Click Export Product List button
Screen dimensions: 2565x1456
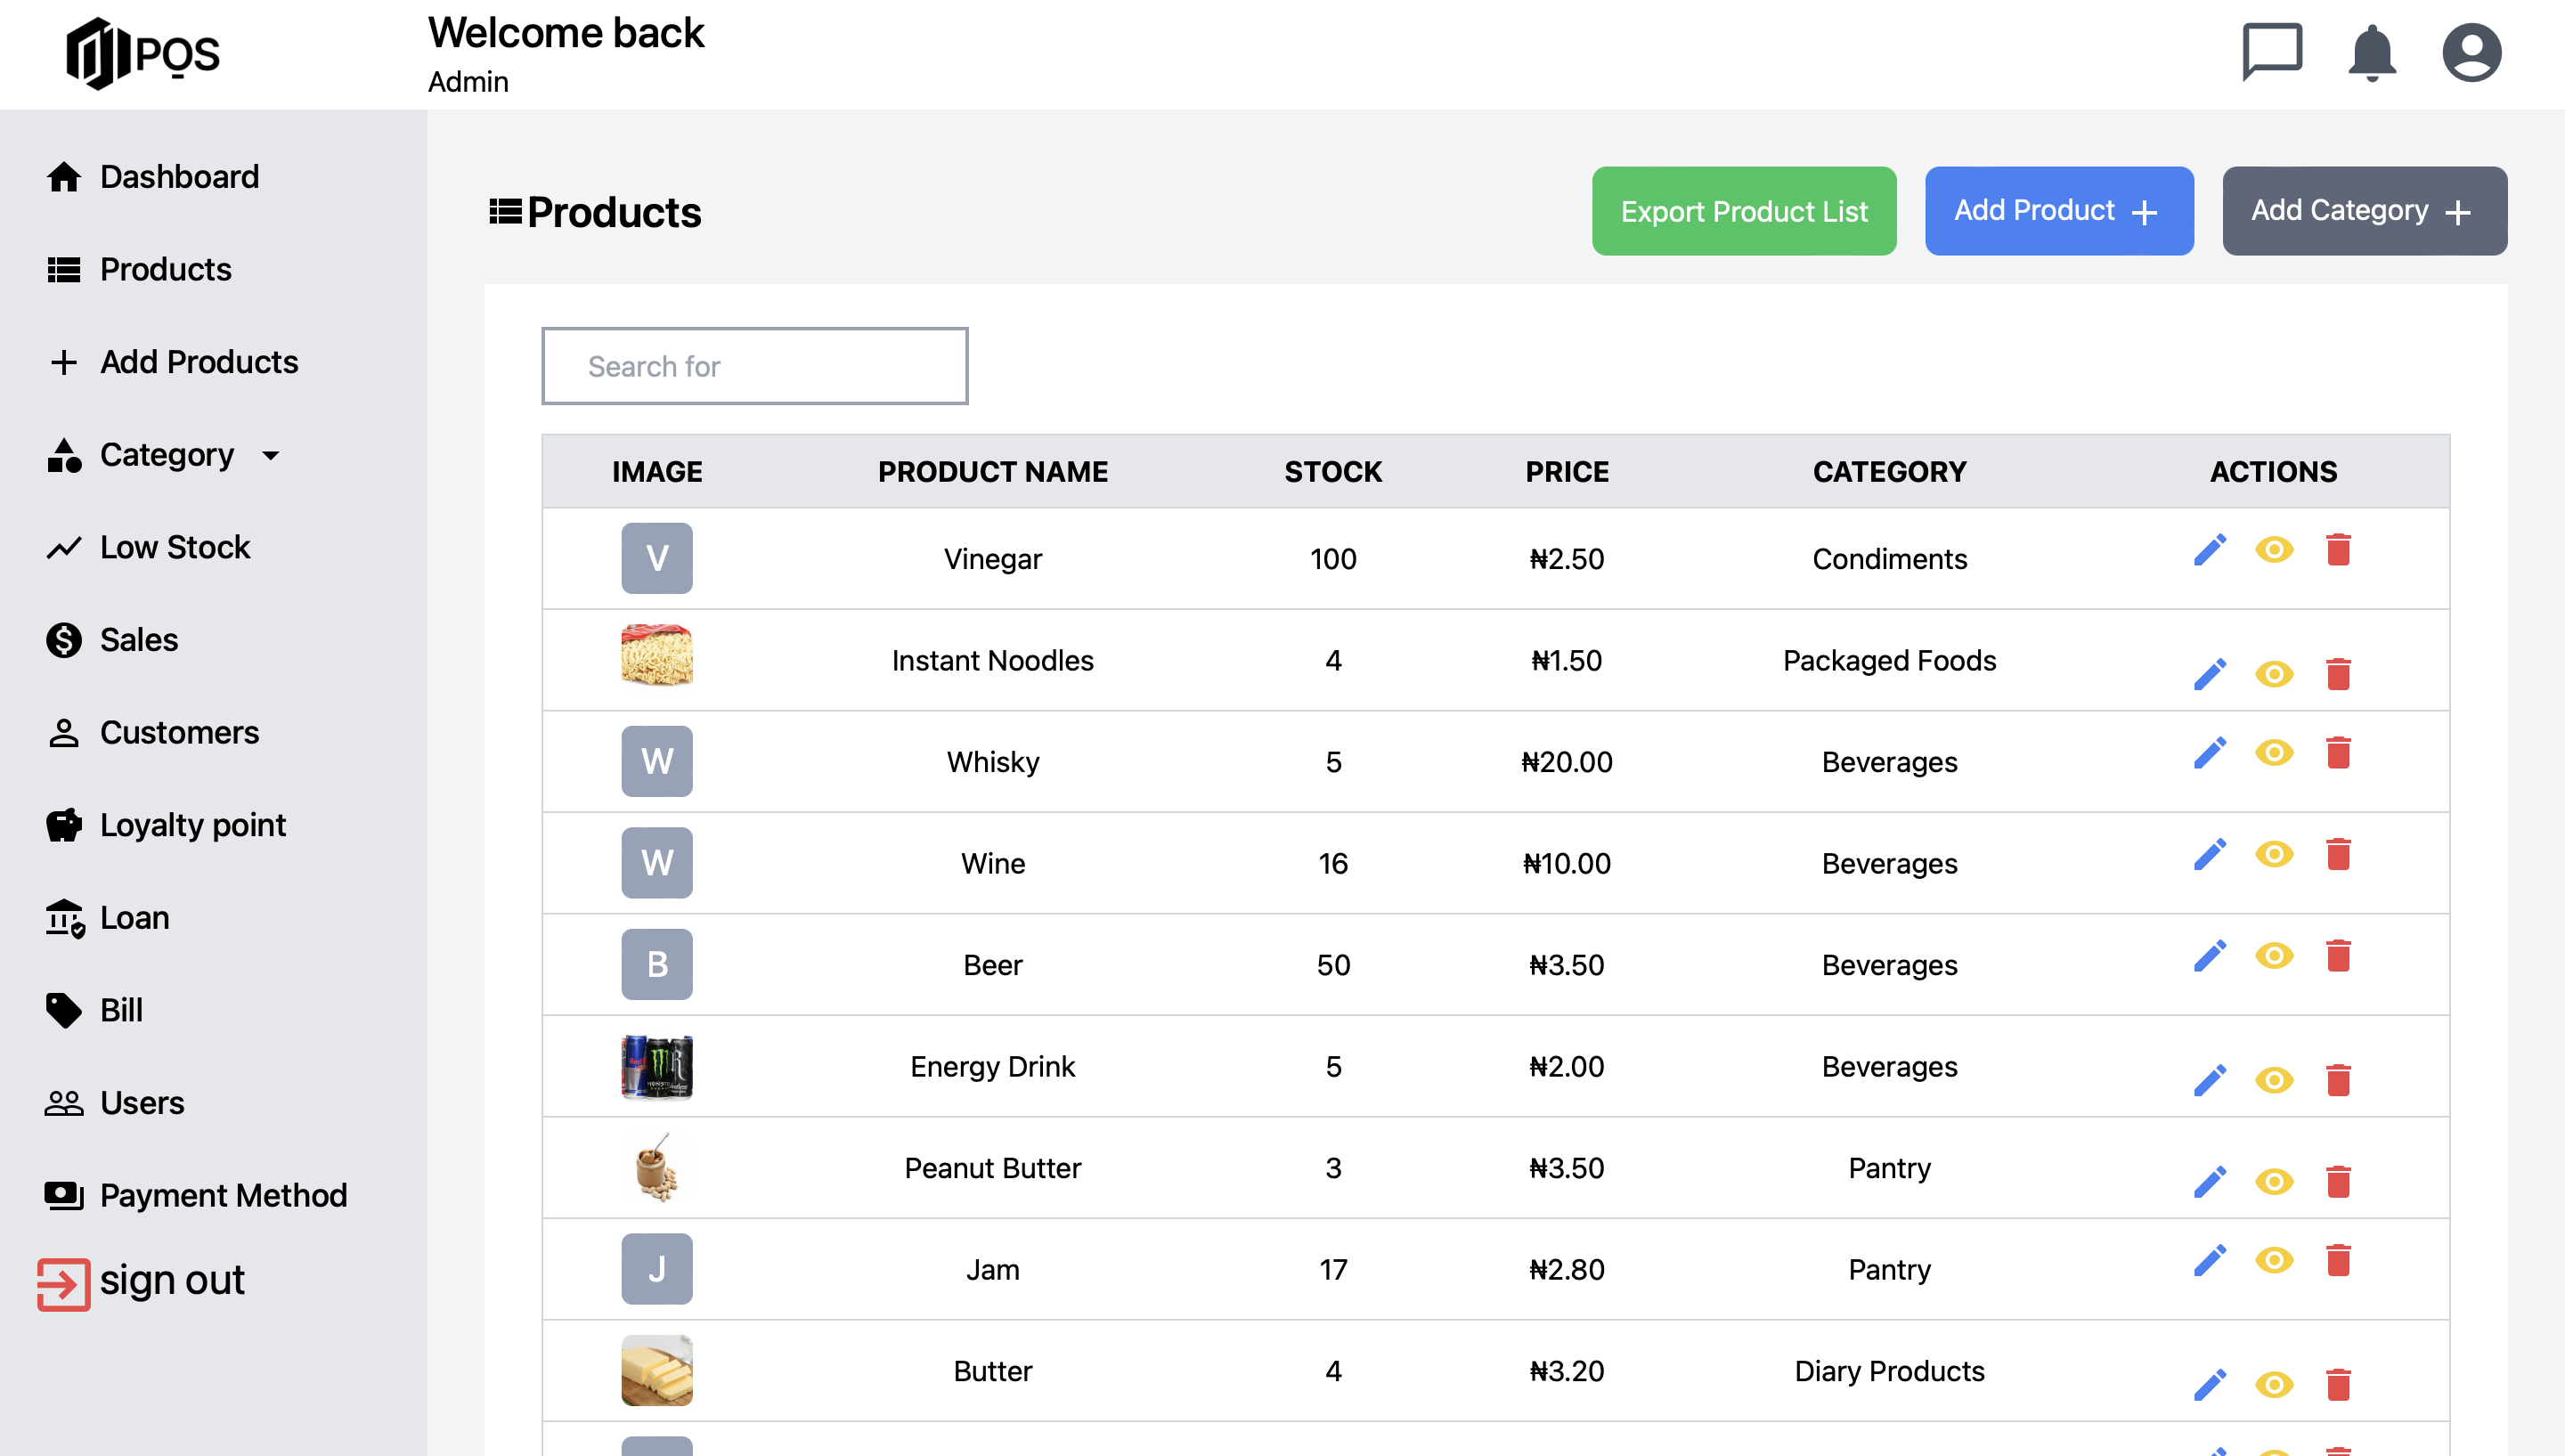[1744, 211]
